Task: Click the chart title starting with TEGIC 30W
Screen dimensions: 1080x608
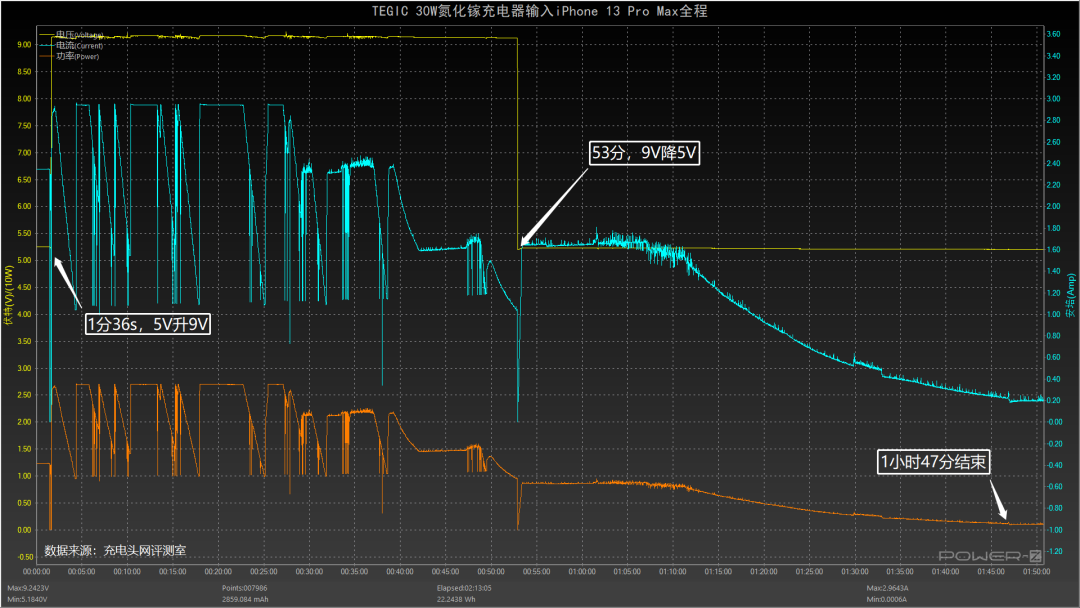Action: 539,11
